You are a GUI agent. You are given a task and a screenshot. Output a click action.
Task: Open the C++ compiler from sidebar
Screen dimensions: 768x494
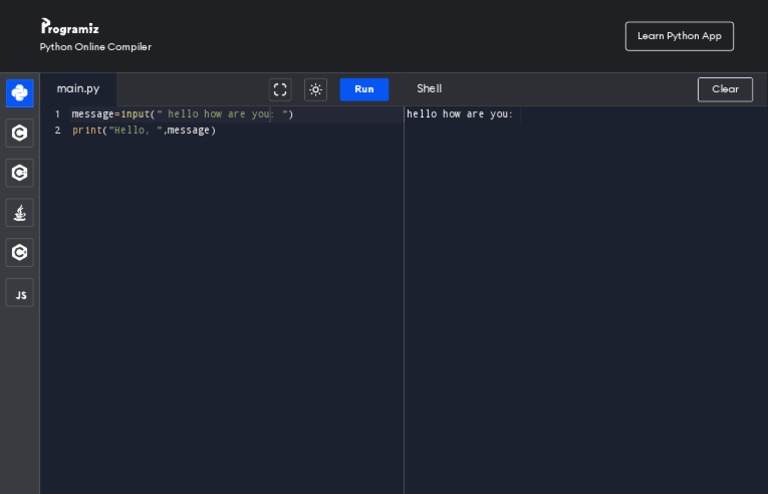(x=20, y=173)
